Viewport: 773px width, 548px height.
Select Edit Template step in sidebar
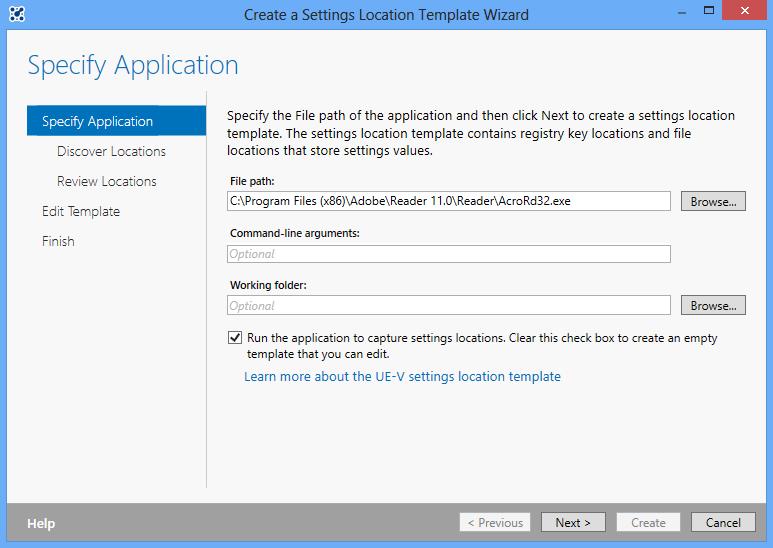(x=81, y=211)
